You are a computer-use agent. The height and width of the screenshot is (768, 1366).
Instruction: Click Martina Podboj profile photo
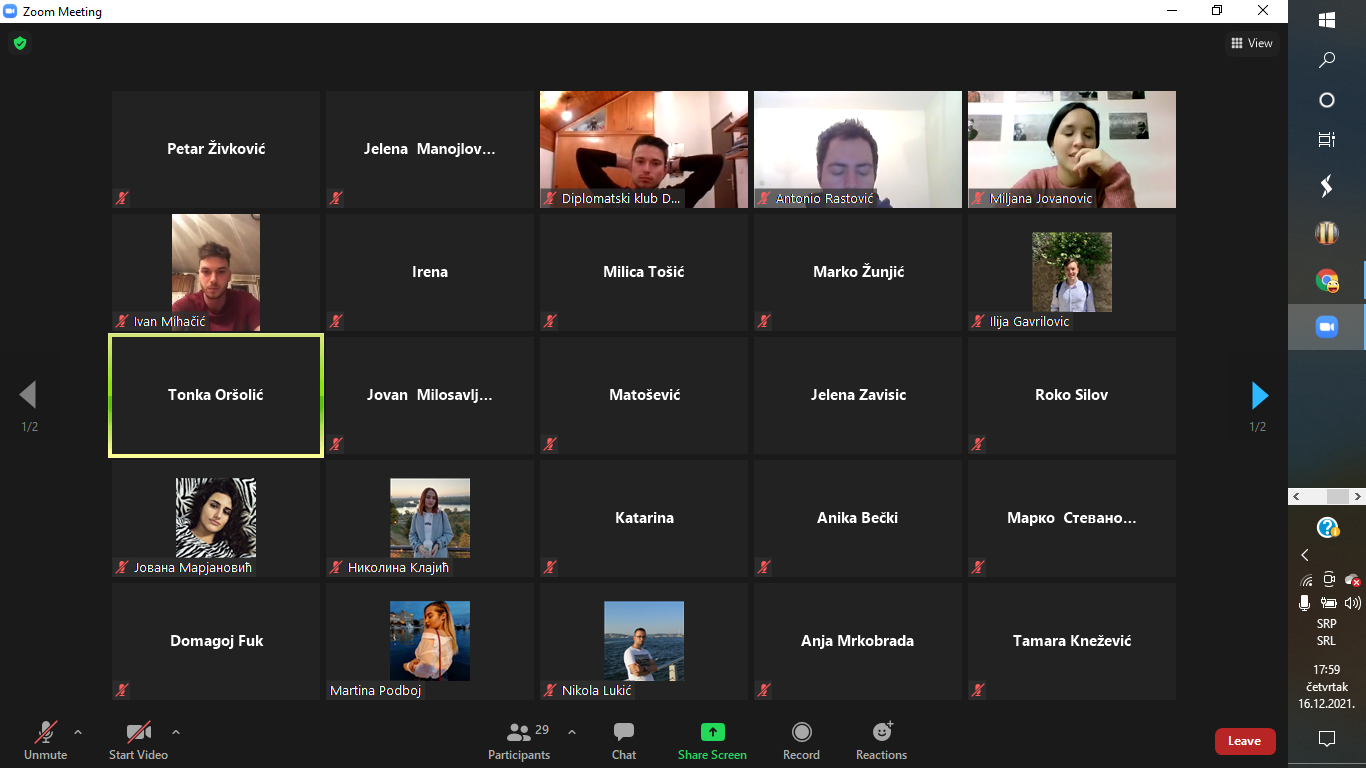pyautogui.click(x=430, y=640)
